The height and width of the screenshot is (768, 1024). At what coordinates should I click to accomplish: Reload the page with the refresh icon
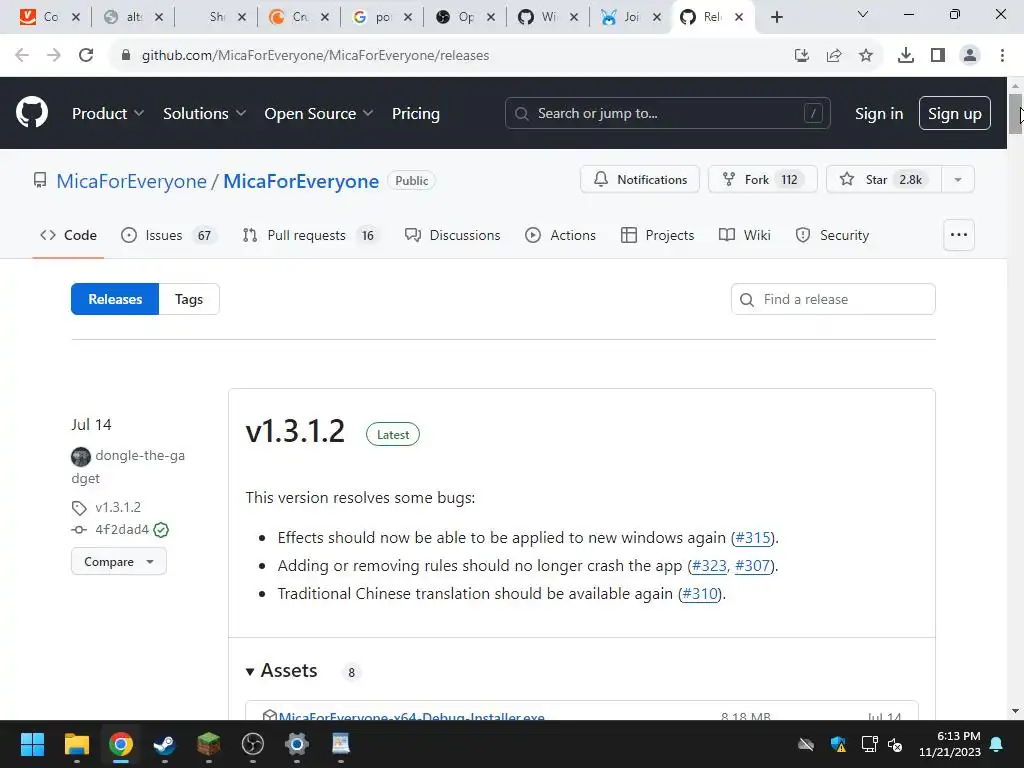86,56
